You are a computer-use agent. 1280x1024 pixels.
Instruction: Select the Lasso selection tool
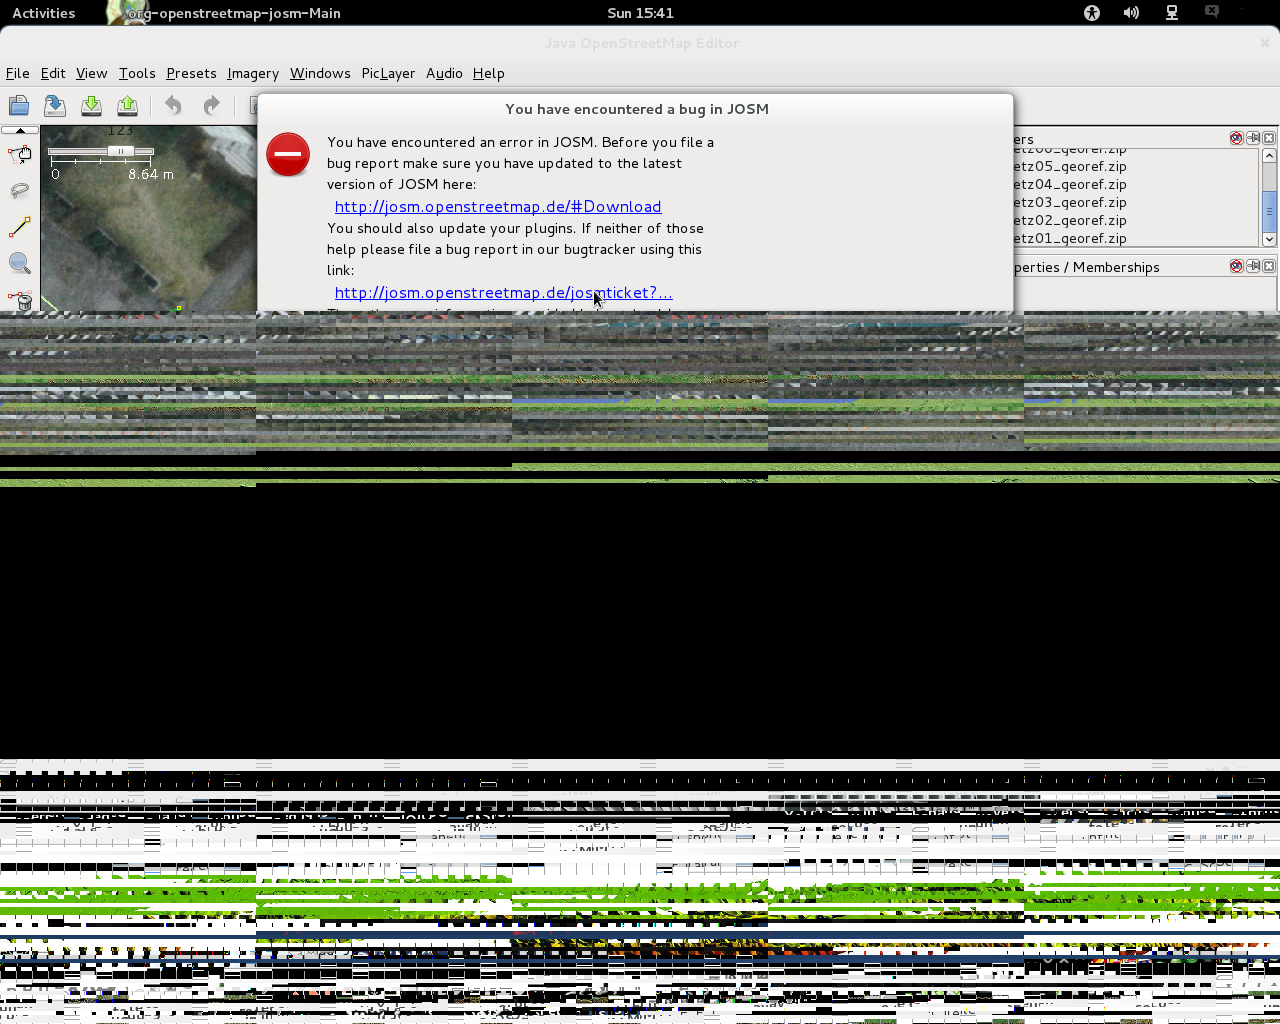click(20, 191)
